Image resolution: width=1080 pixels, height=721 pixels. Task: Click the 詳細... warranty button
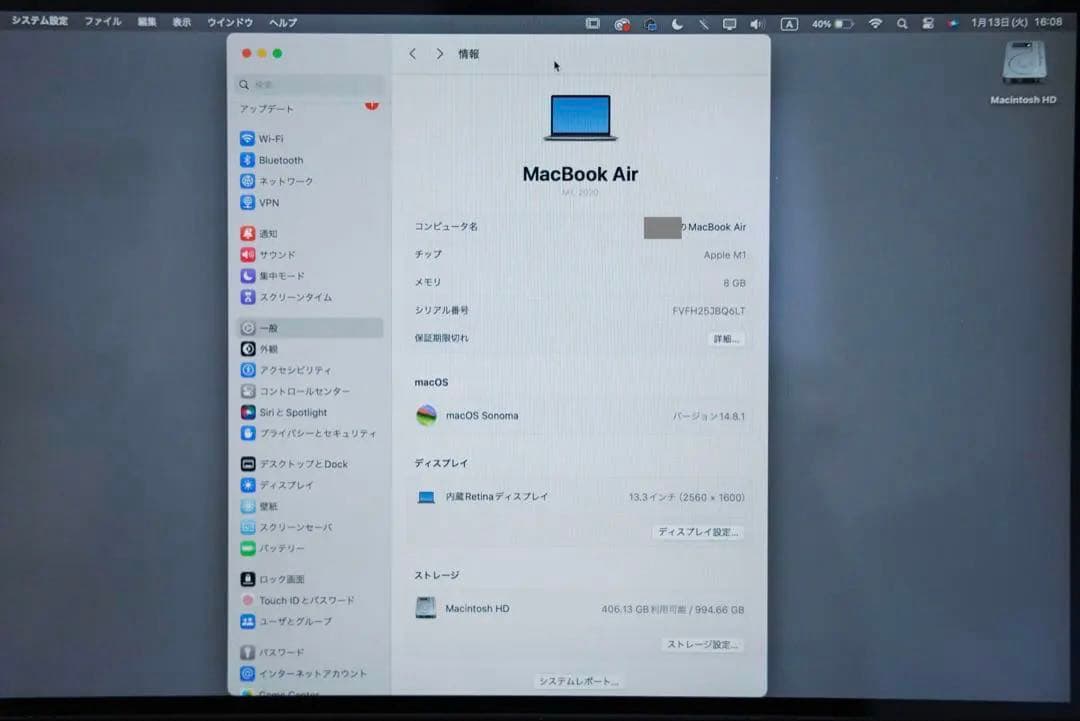(x=726, y=339)
